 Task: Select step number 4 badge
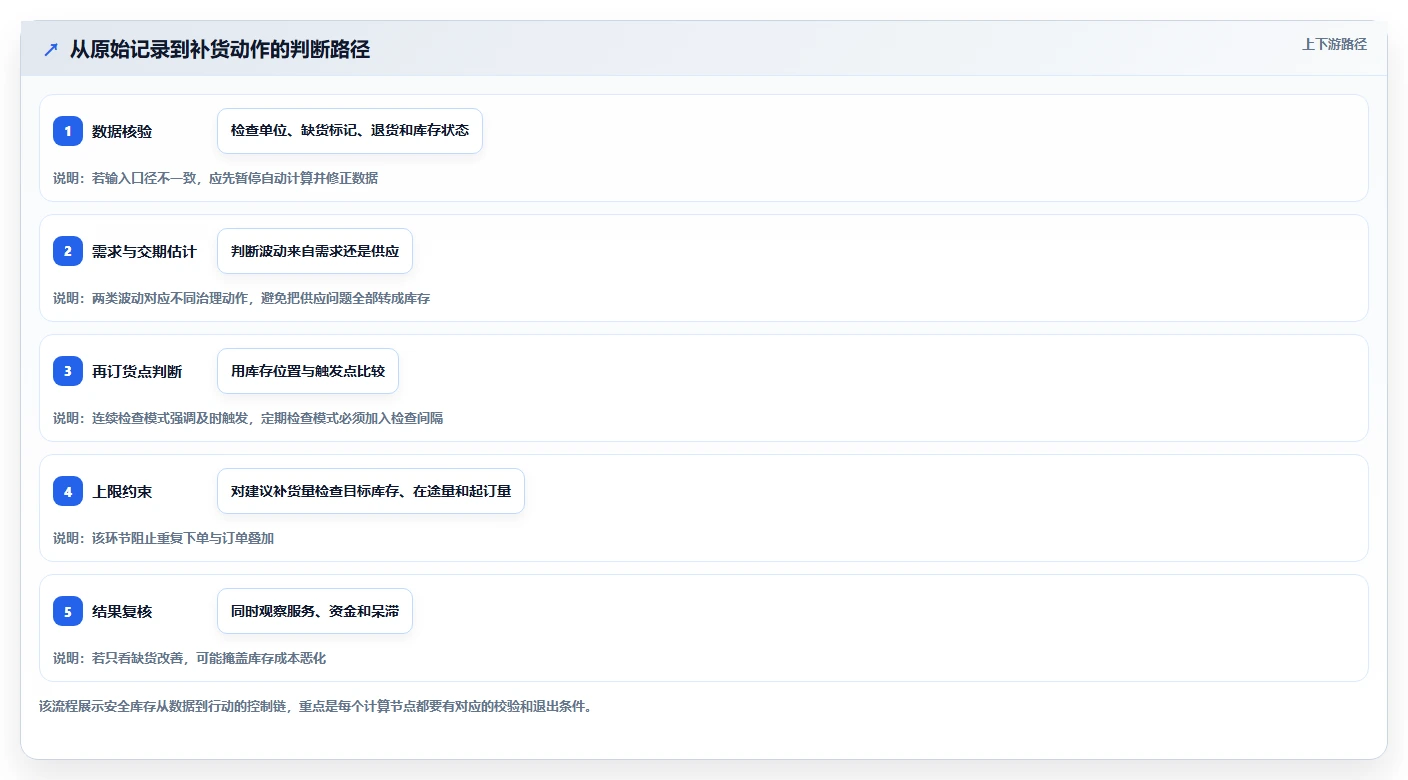click(68, 491)
